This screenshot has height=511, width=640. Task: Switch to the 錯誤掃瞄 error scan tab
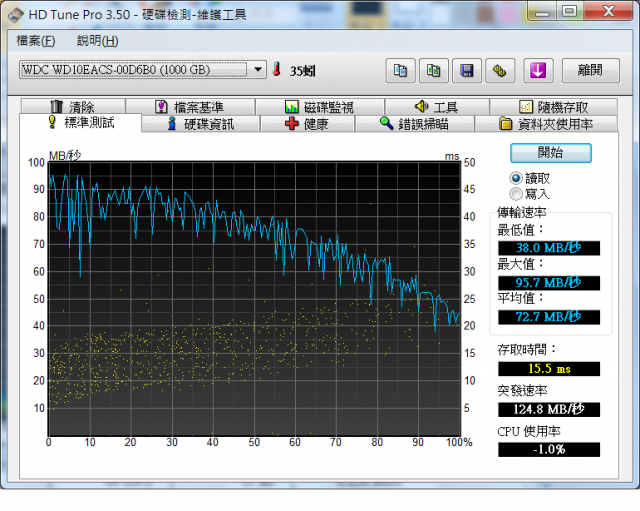(x=415, y=124)
